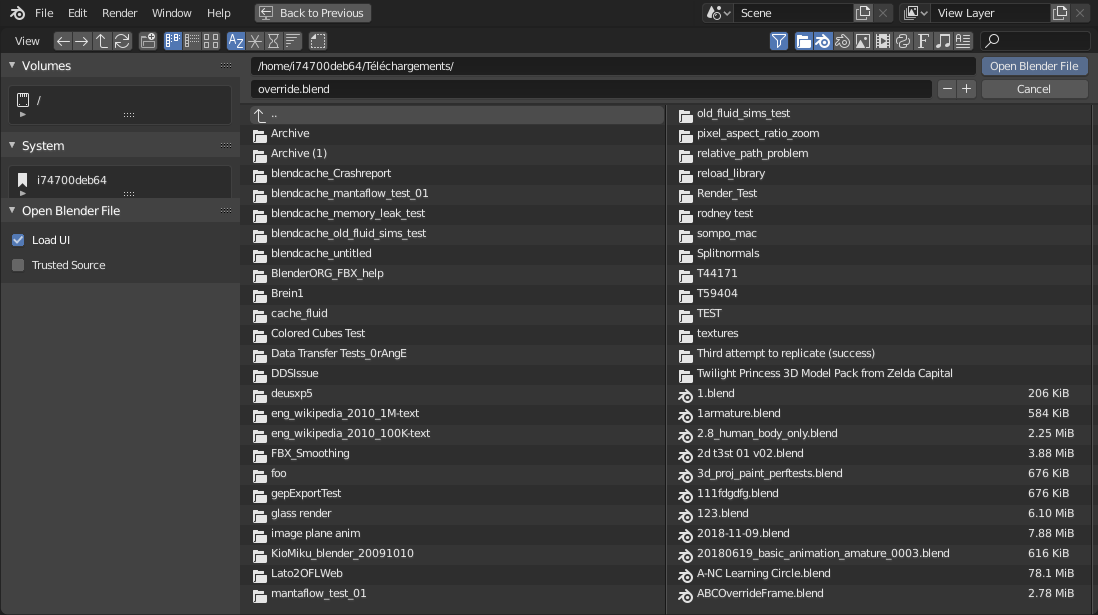Switch to vertical list display mode
The image size is (1098, 615).
click(172, 41)
